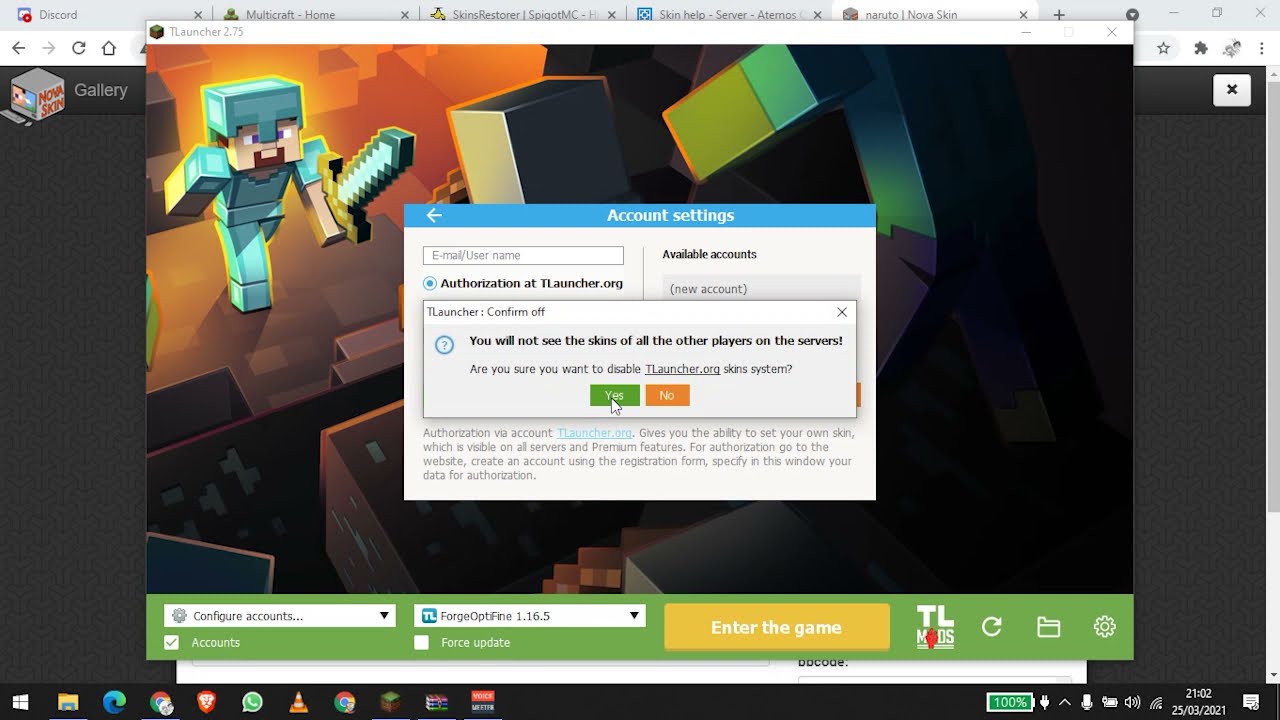Enable the Force update checkbox

[x=422, y=643]
